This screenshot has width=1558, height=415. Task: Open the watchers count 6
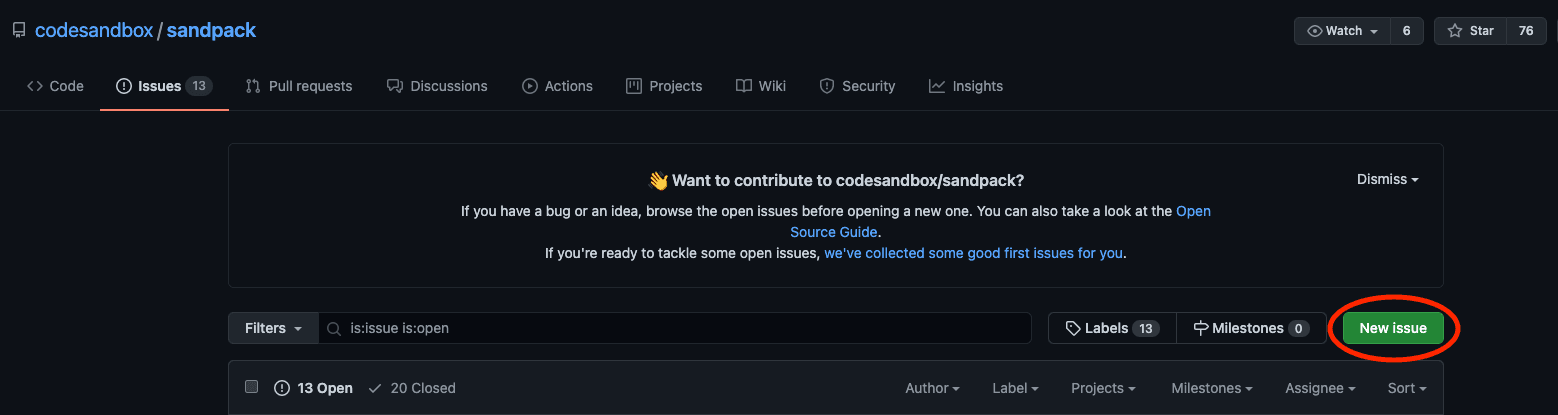[1406, 31]
